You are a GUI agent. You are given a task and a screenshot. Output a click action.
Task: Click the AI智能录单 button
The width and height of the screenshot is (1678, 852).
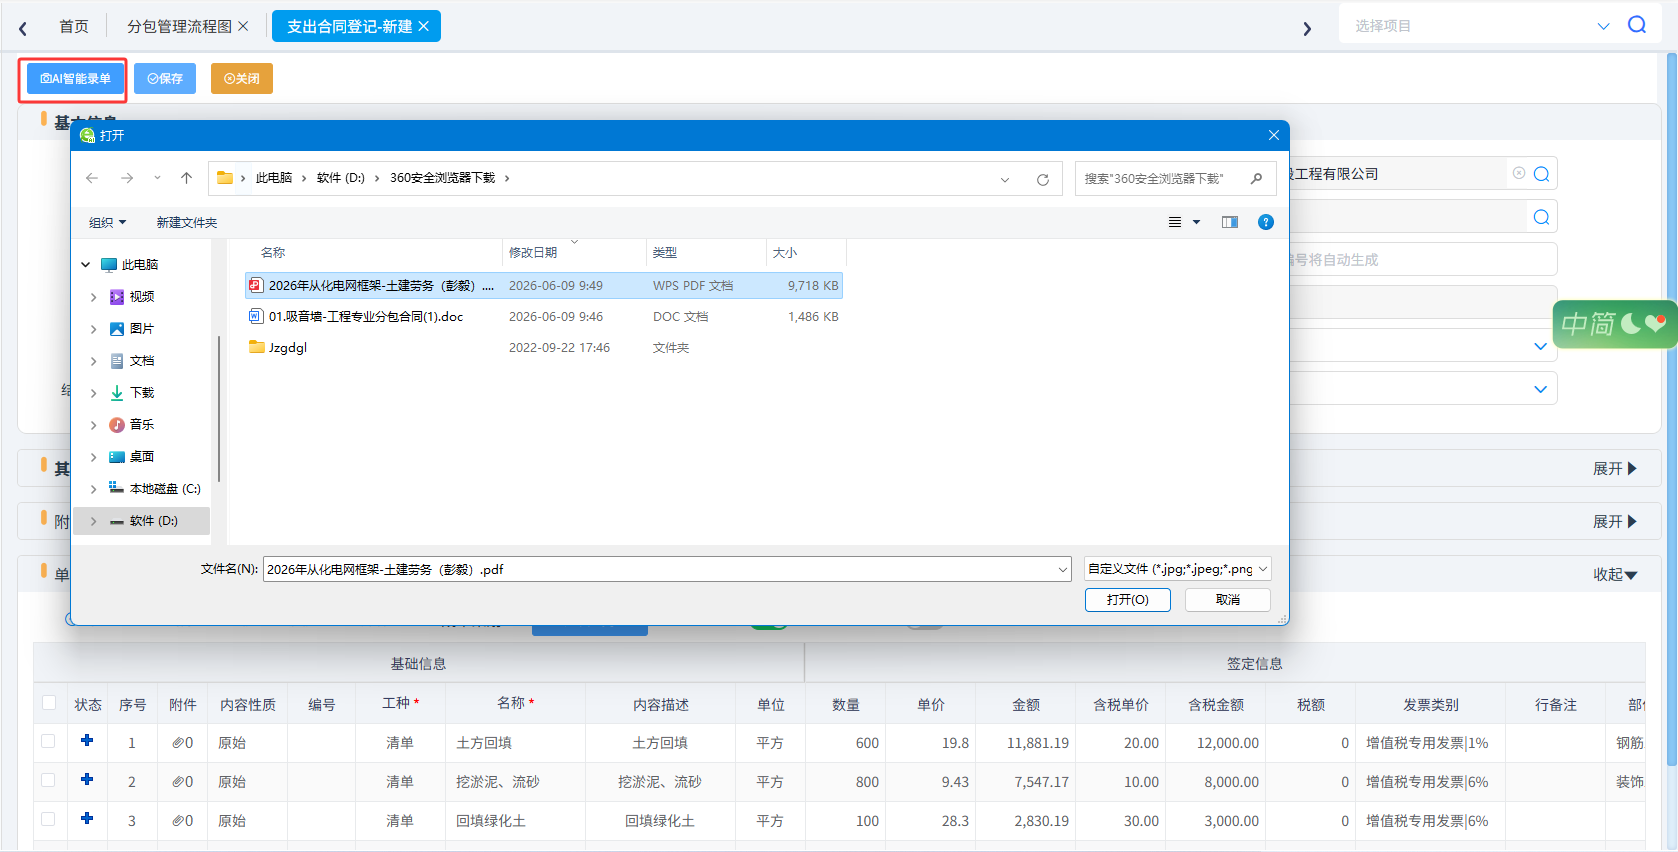pos(75,79)
